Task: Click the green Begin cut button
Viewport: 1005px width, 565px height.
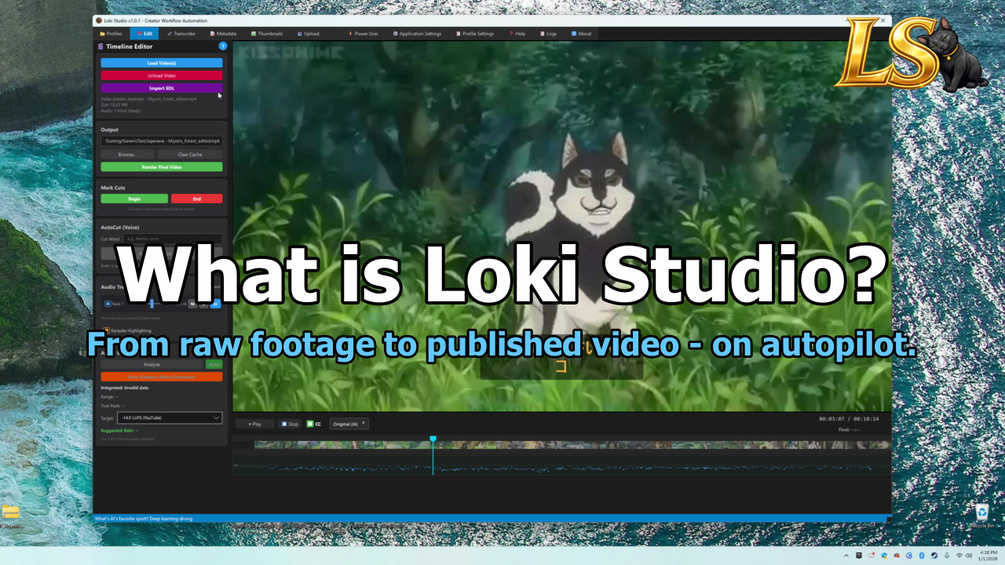Action: pyautogui.click(x=134, y=199)
